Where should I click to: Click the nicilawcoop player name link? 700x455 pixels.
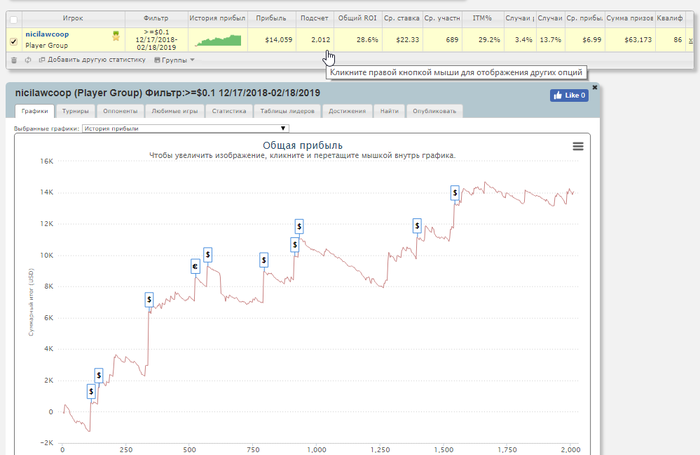(x=47, y=34)
